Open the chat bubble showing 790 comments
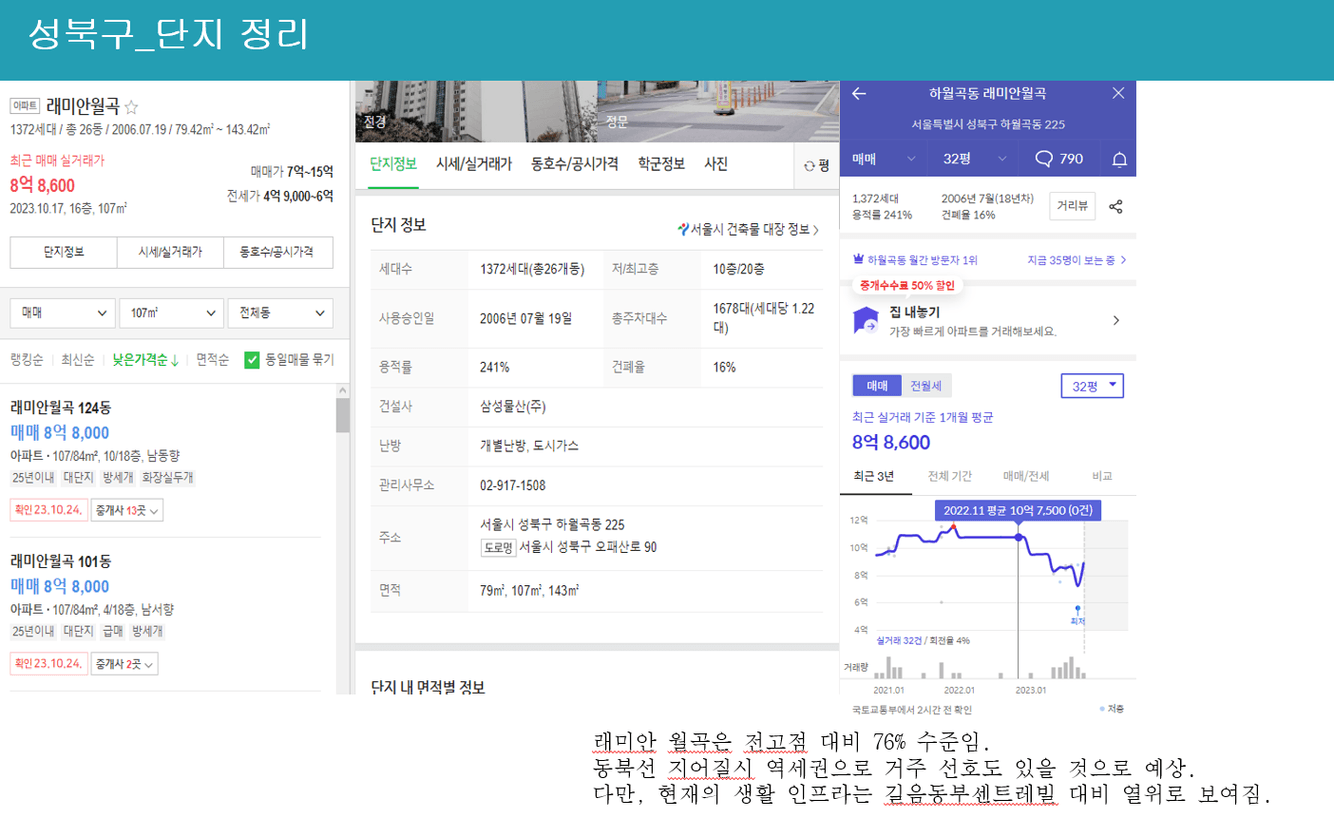Screen dimensions: 1334x816 1059,158
